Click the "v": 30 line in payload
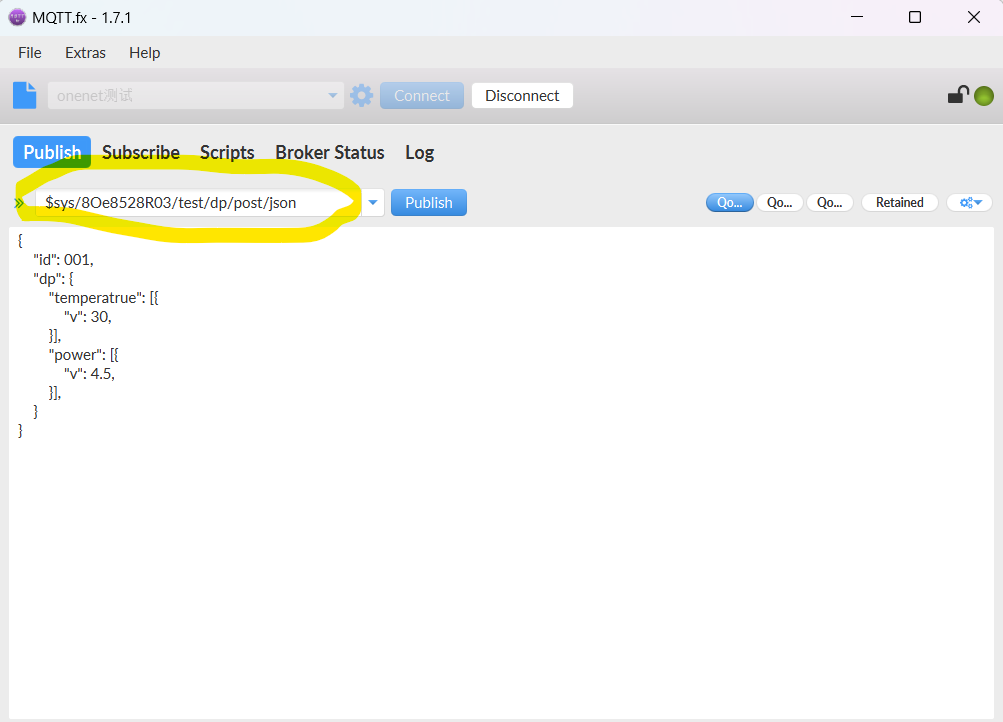This screenshot has height=722, width=1003. coord(88,317)
